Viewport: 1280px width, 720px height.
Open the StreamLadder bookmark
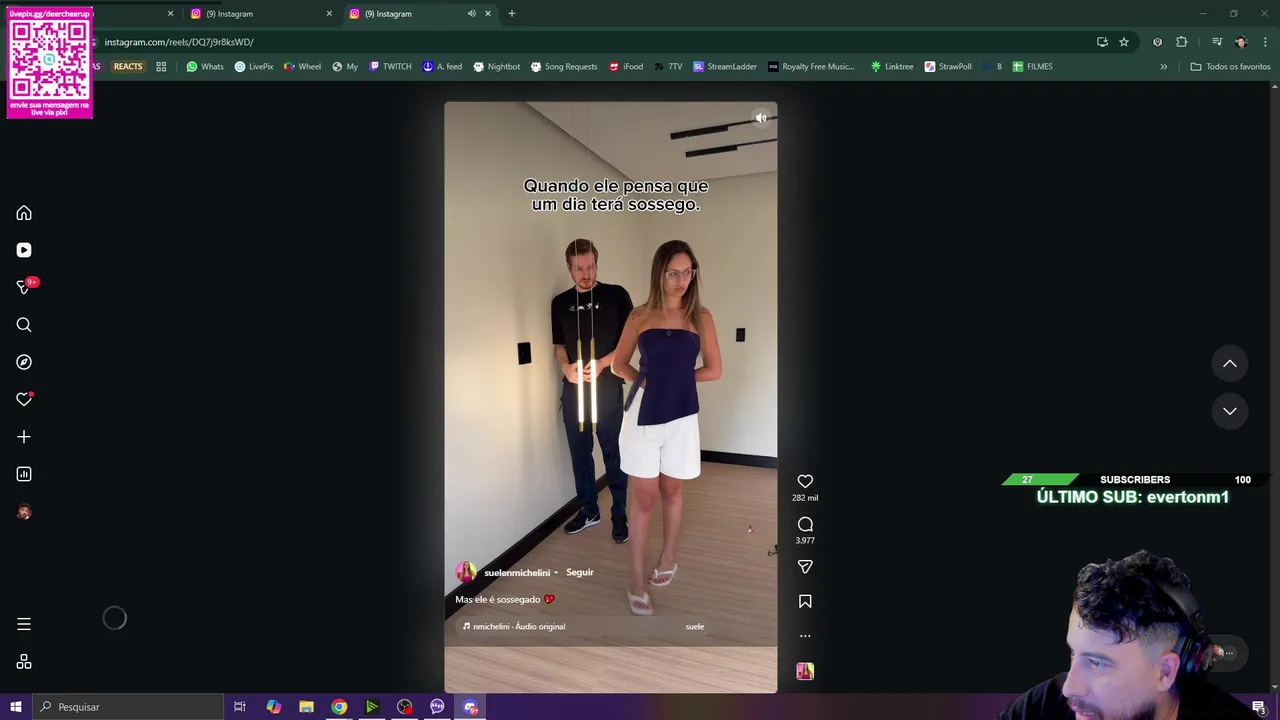[725, 67]
